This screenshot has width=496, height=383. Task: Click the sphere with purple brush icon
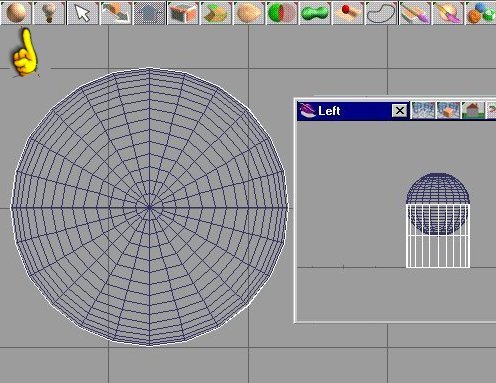pyautogui.click(x=448, y=13)
